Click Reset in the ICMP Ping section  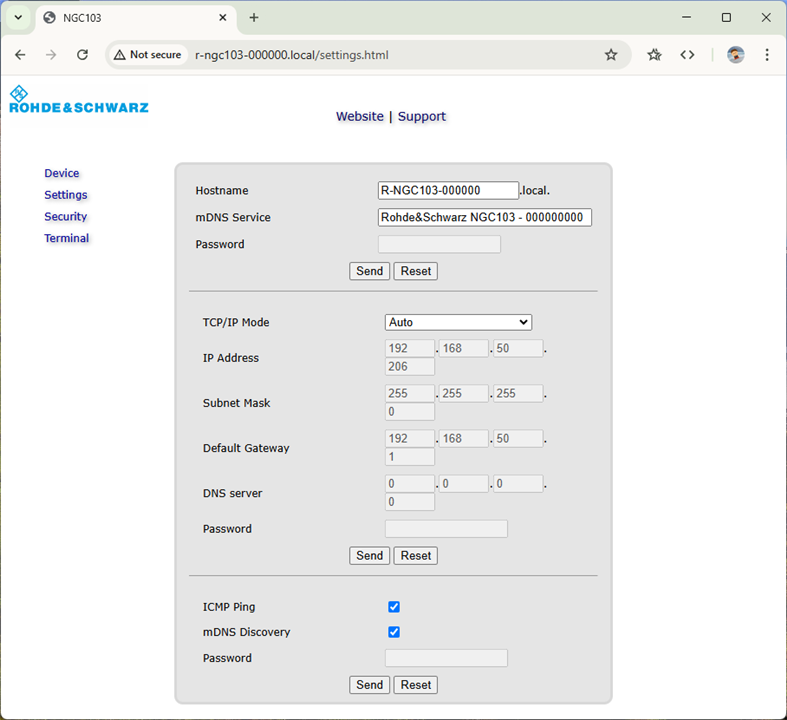[x=416, y=685]
